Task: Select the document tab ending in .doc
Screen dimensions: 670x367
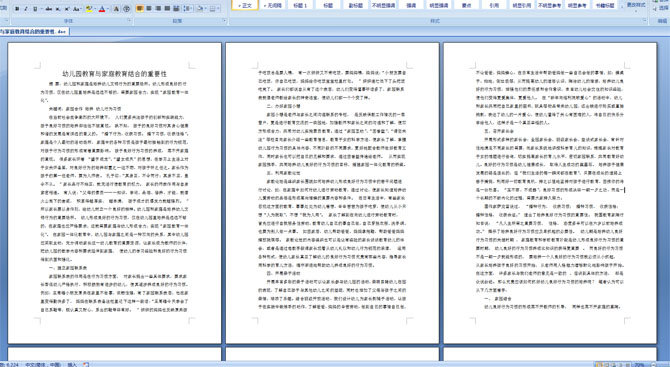Action: point(34,32)
